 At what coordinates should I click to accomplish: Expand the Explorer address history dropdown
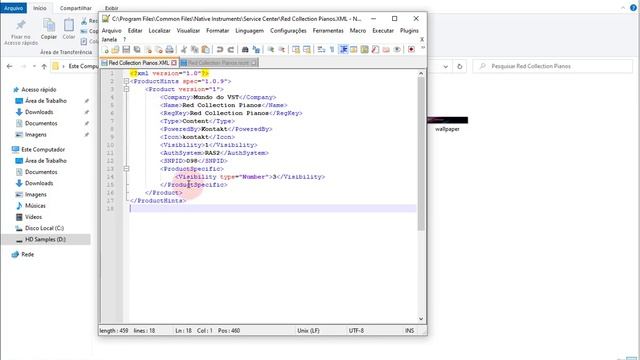pyautogui.click(x=445, y=66)
